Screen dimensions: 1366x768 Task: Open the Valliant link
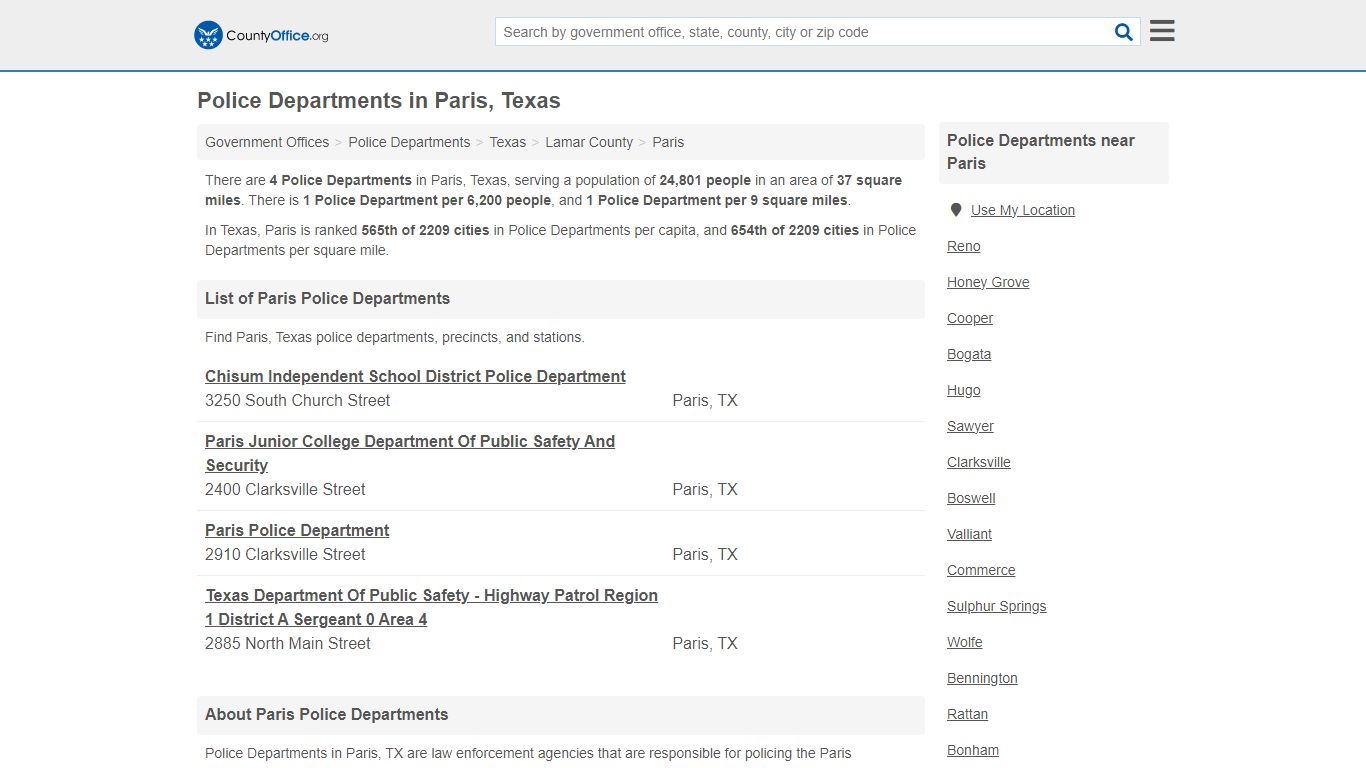[969, 534]
